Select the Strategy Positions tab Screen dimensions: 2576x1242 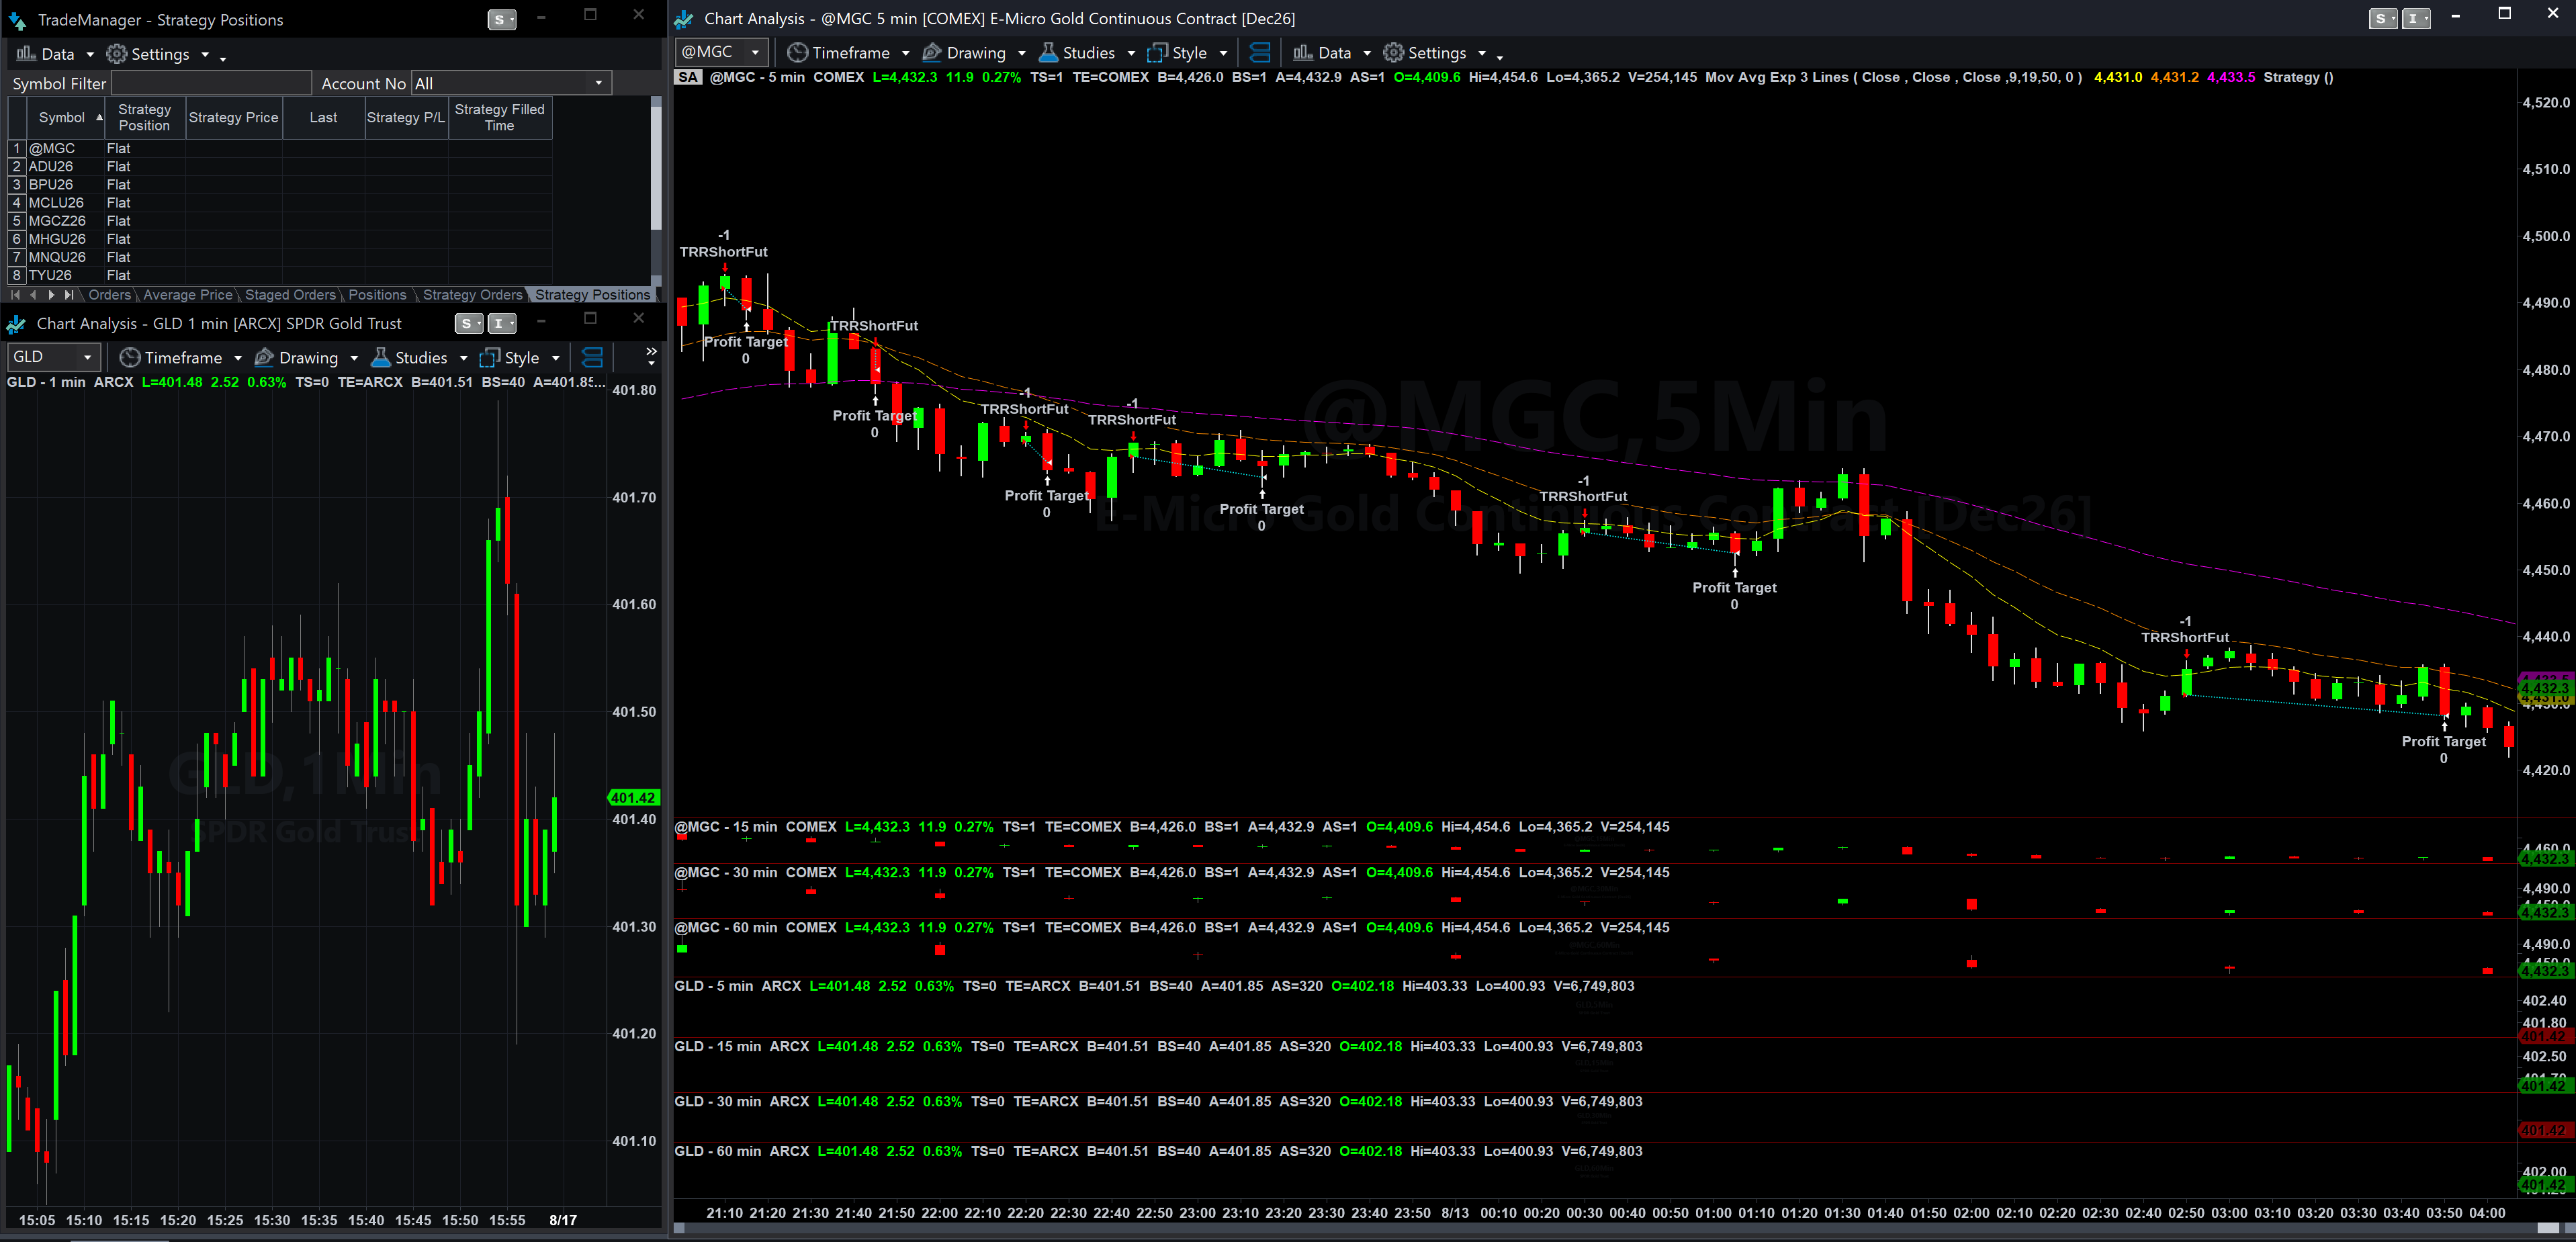(592, 295)
